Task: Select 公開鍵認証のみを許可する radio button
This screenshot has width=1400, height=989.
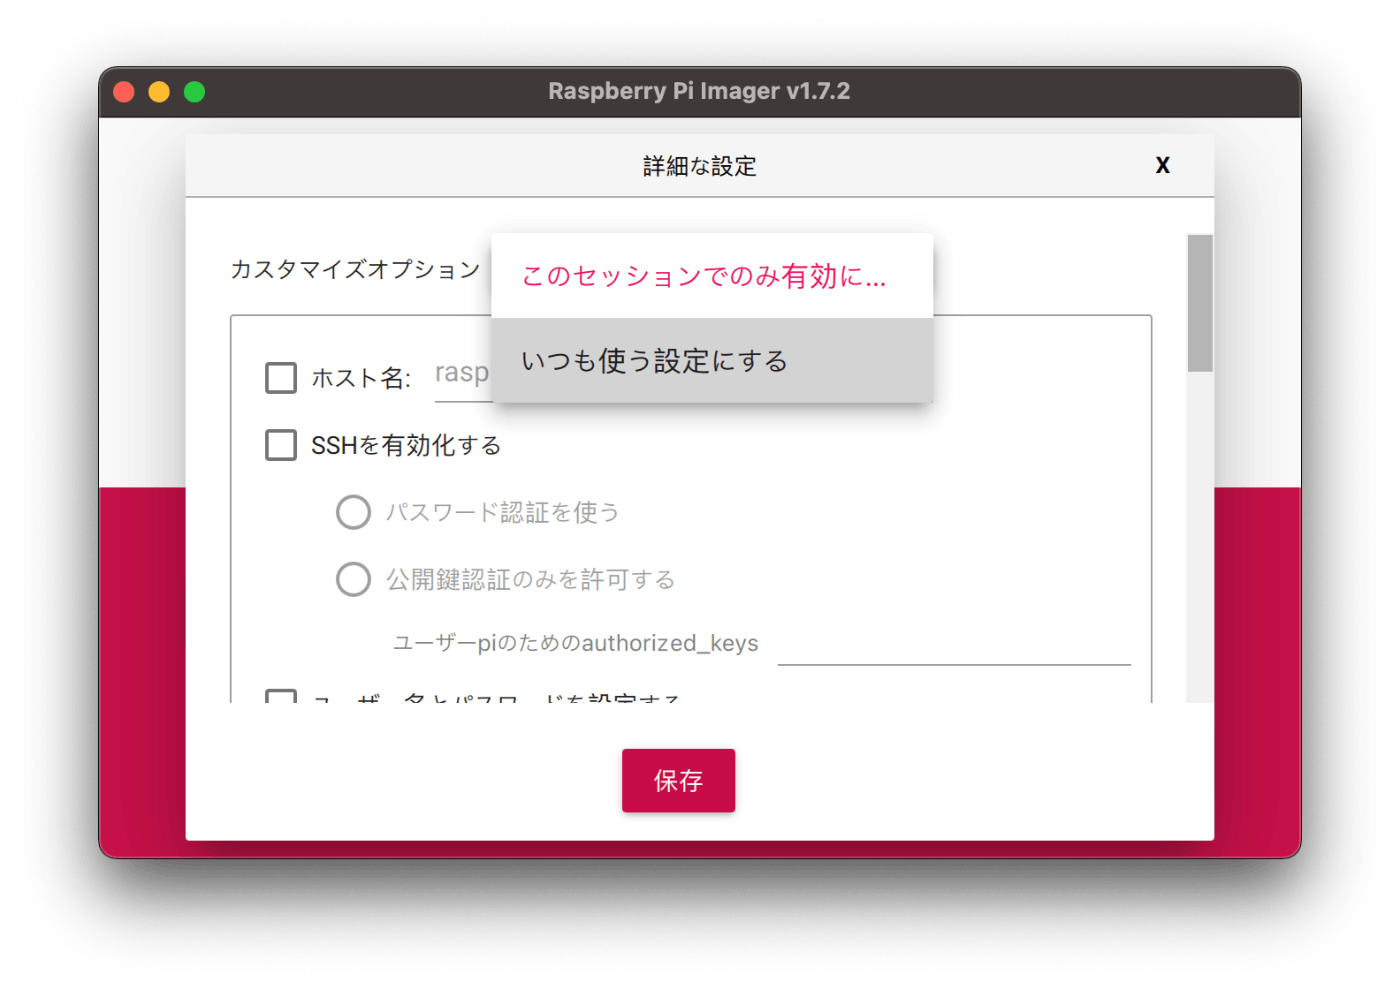Action: click(x=353, y=579)
